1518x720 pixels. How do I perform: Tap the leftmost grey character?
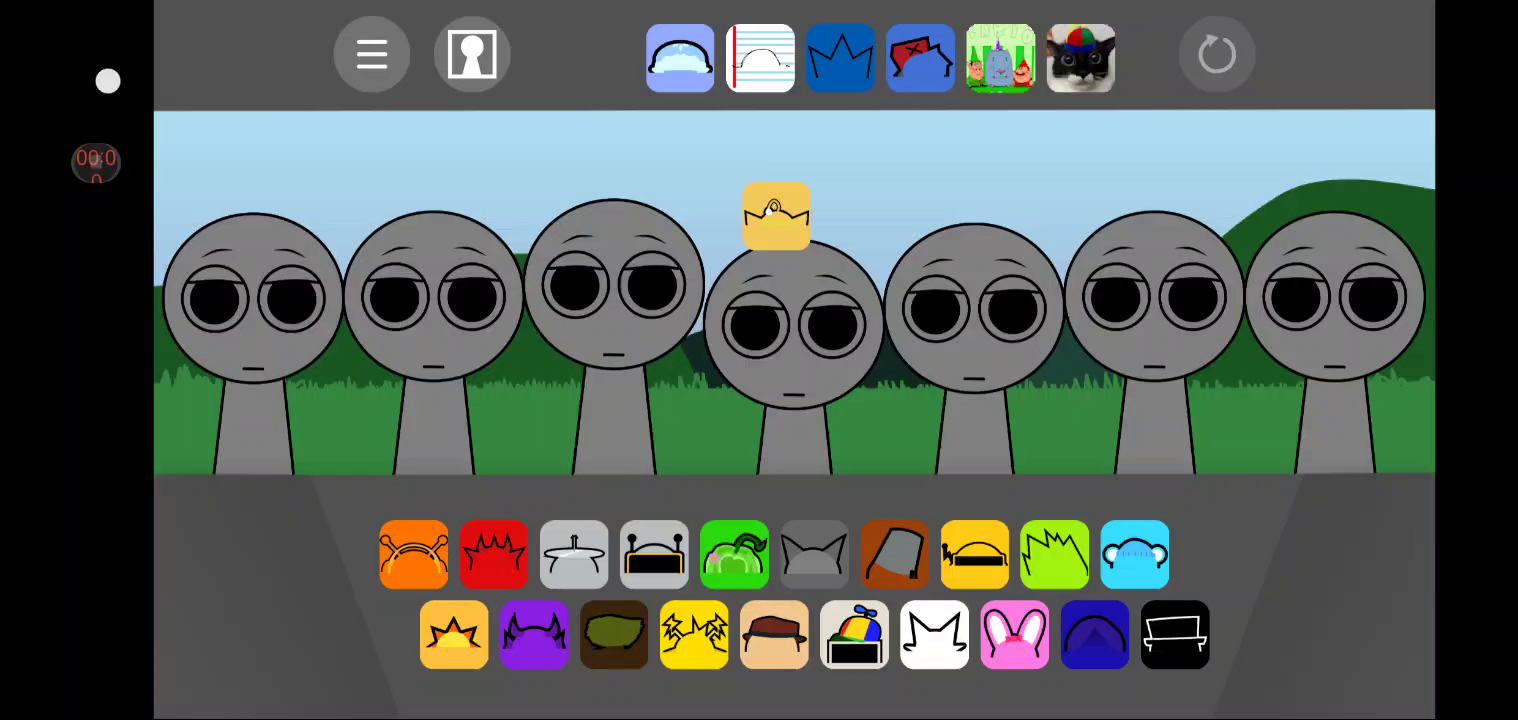pos(253,343)
